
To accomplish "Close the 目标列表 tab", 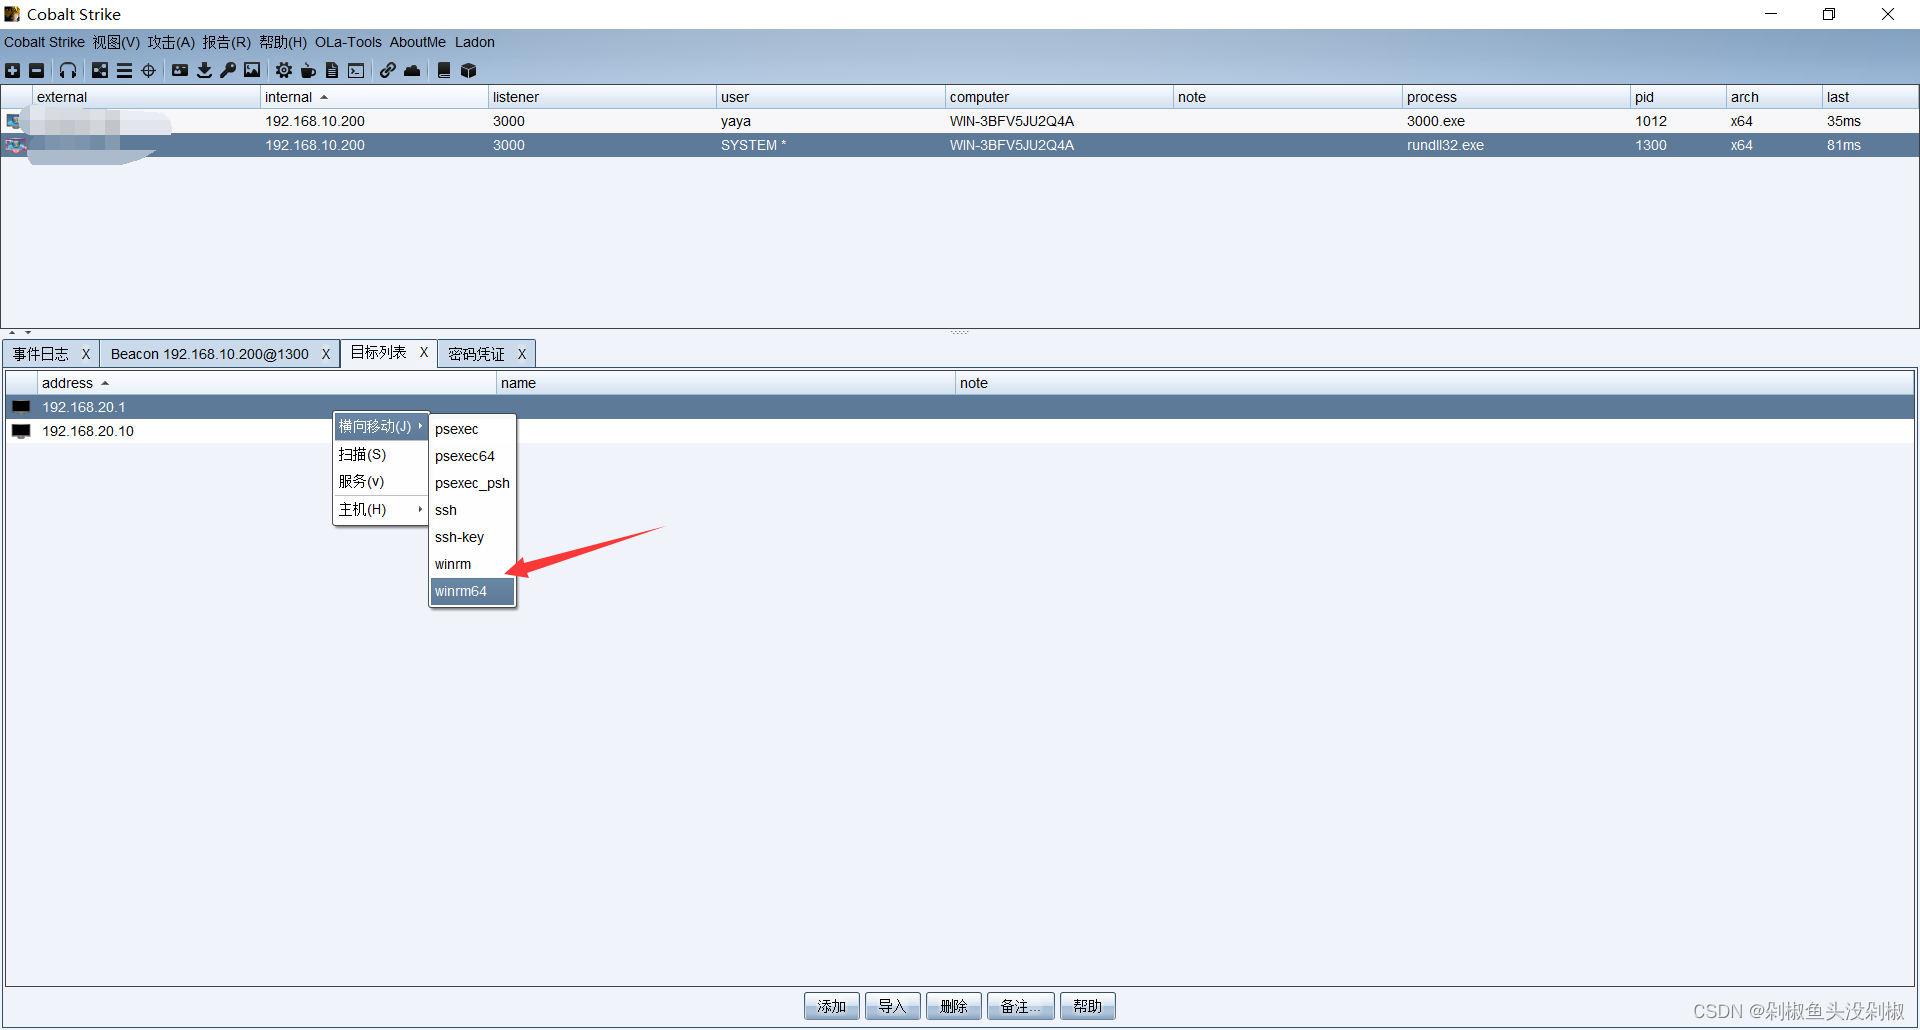I will pyautogui.click(x=424, y=352).
